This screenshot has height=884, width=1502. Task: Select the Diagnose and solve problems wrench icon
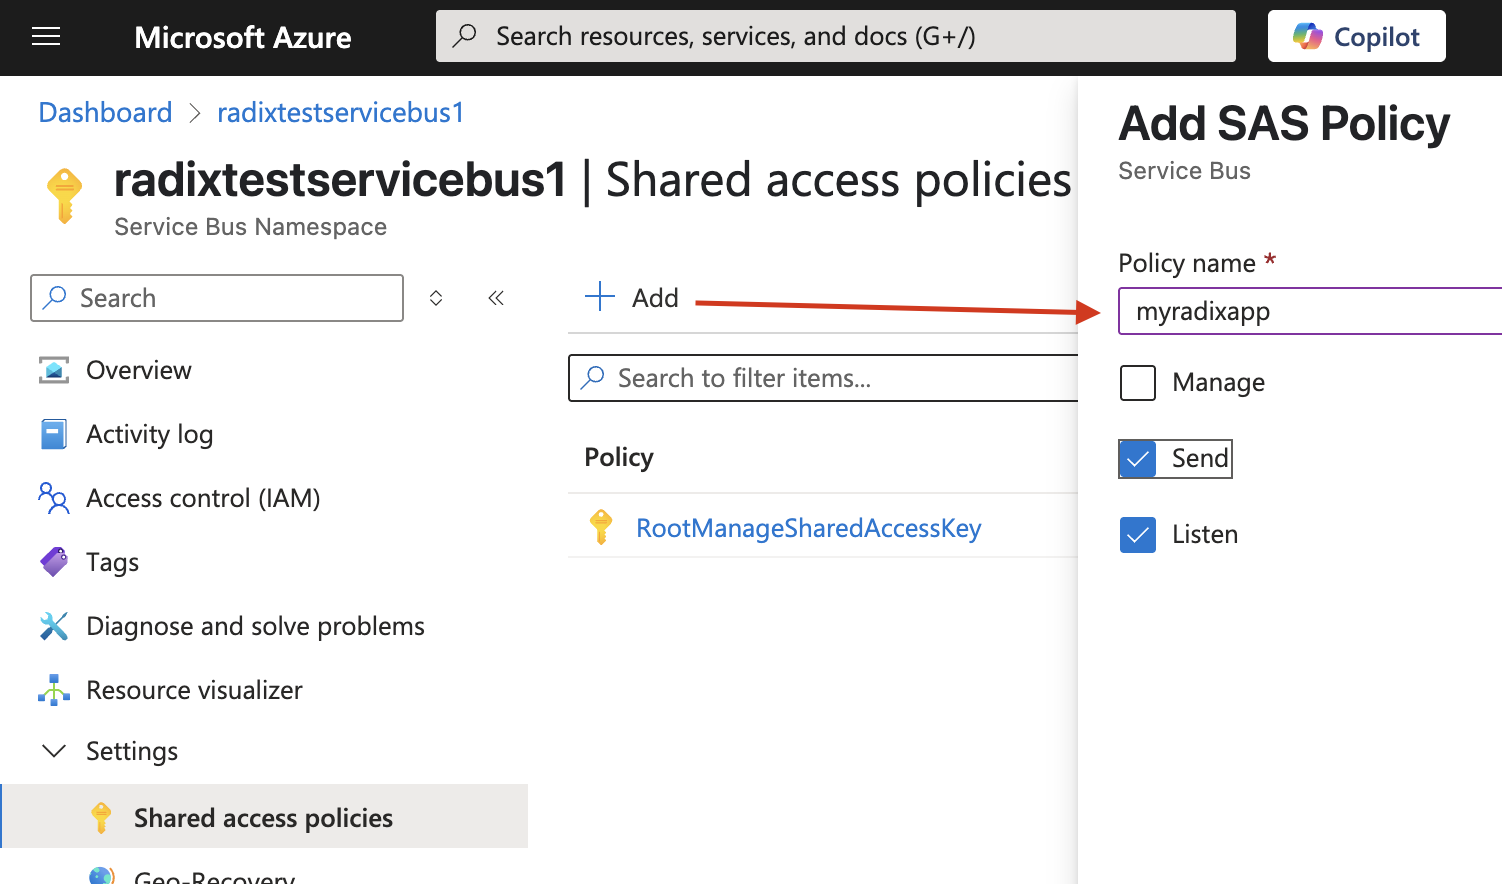pos(52,625)
